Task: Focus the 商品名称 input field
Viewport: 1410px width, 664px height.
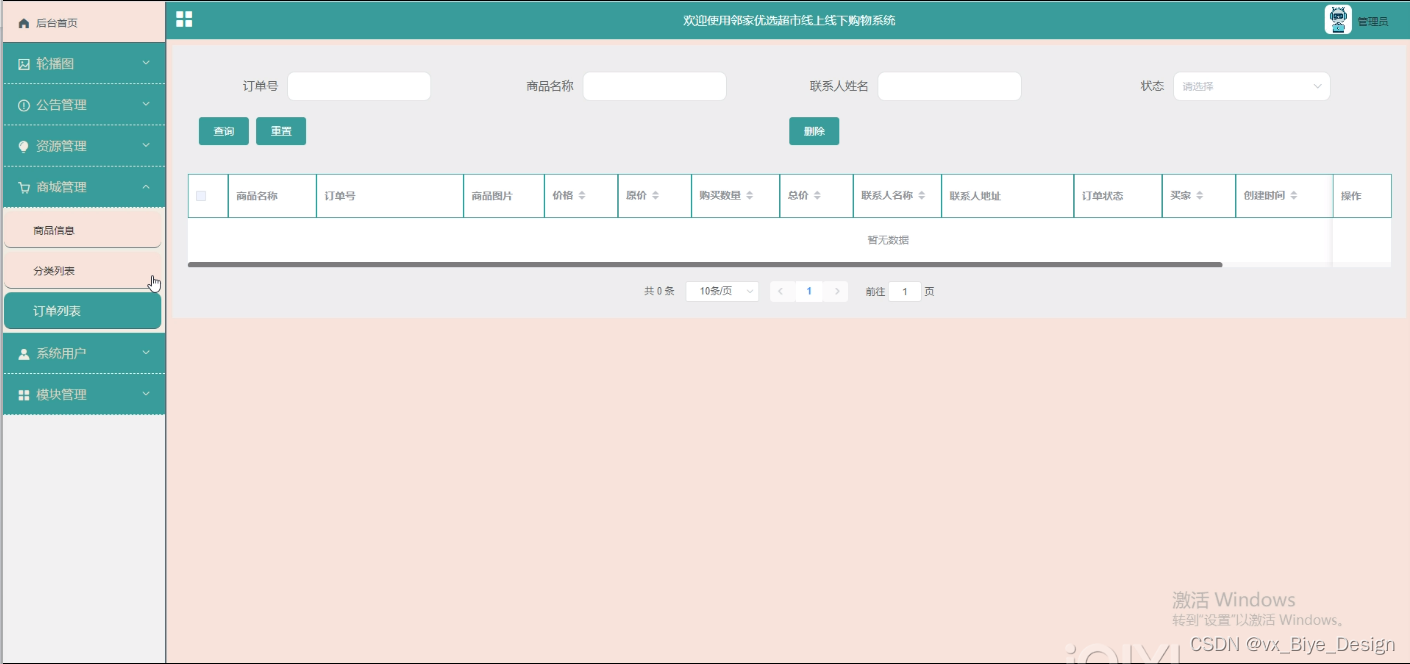Action: tap(654, 86)
